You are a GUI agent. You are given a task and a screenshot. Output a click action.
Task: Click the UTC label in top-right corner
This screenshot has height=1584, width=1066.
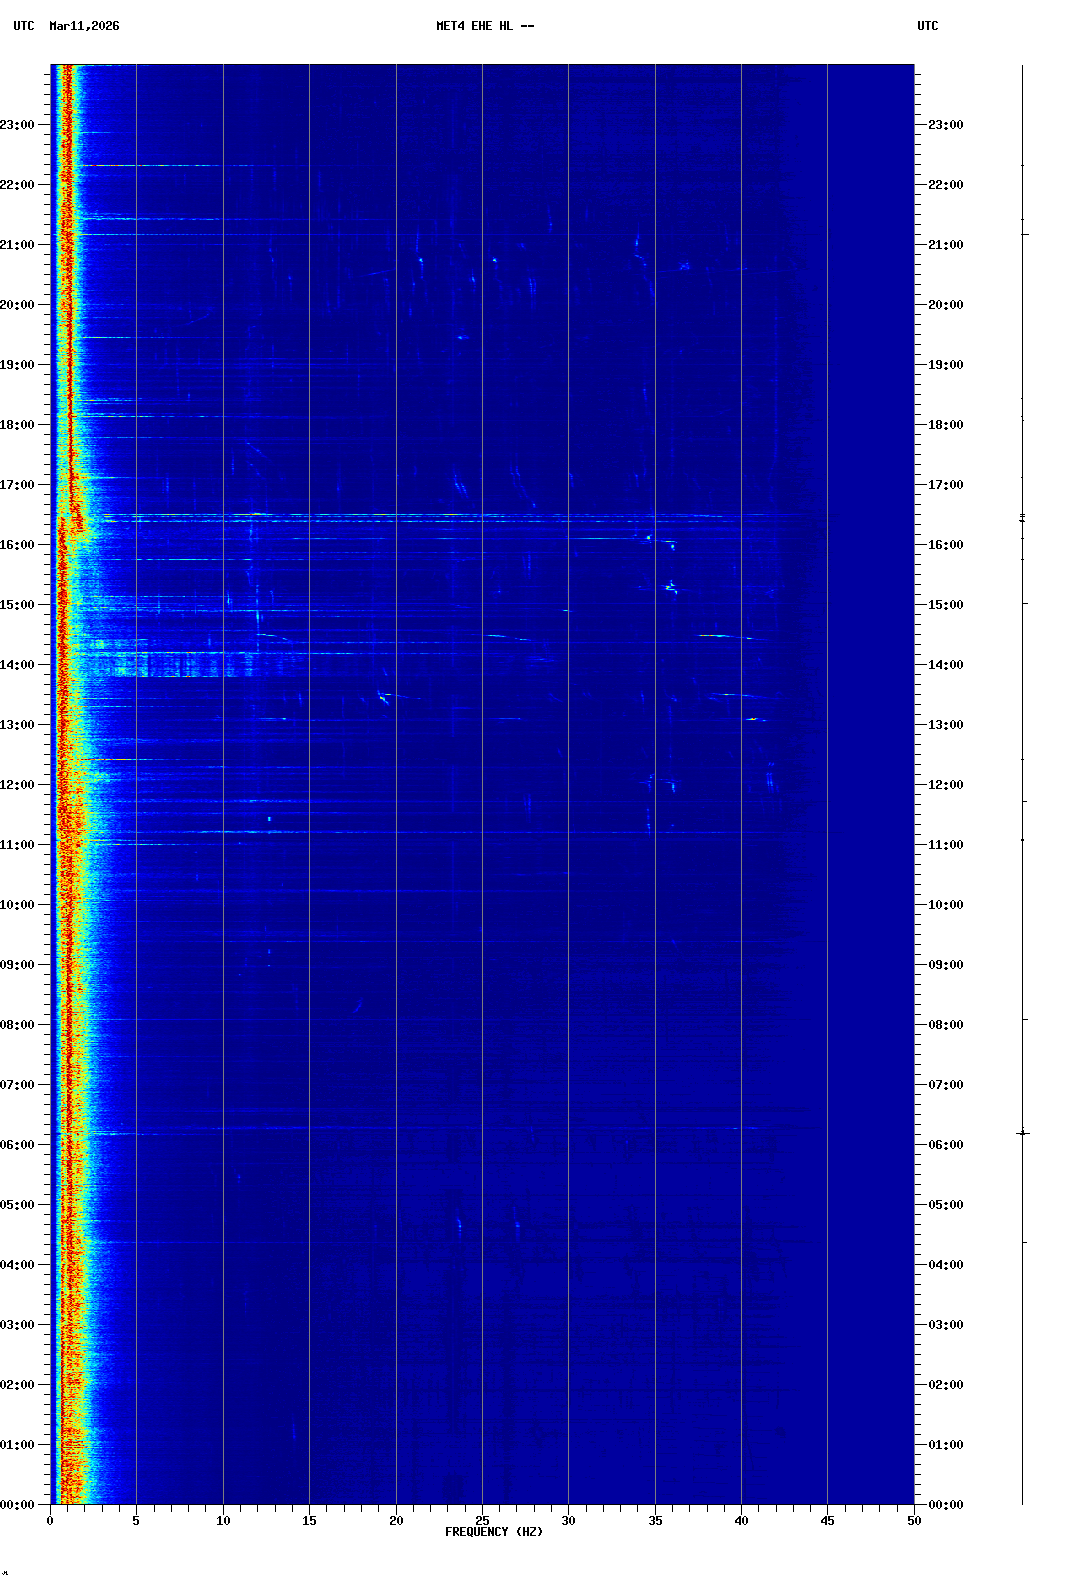[x=927, y=26]
